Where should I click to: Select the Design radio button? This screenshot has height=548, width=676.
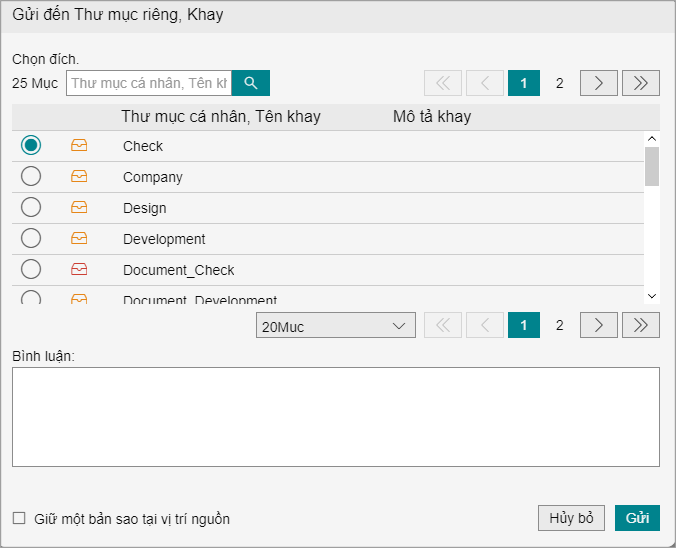point(31,207)
